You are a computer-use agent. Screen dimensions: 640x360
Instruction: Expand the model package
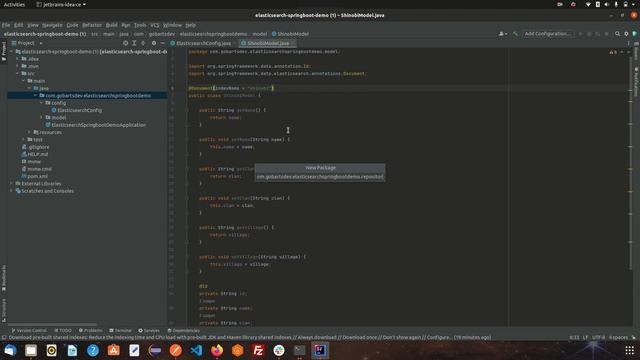[41, 118]
